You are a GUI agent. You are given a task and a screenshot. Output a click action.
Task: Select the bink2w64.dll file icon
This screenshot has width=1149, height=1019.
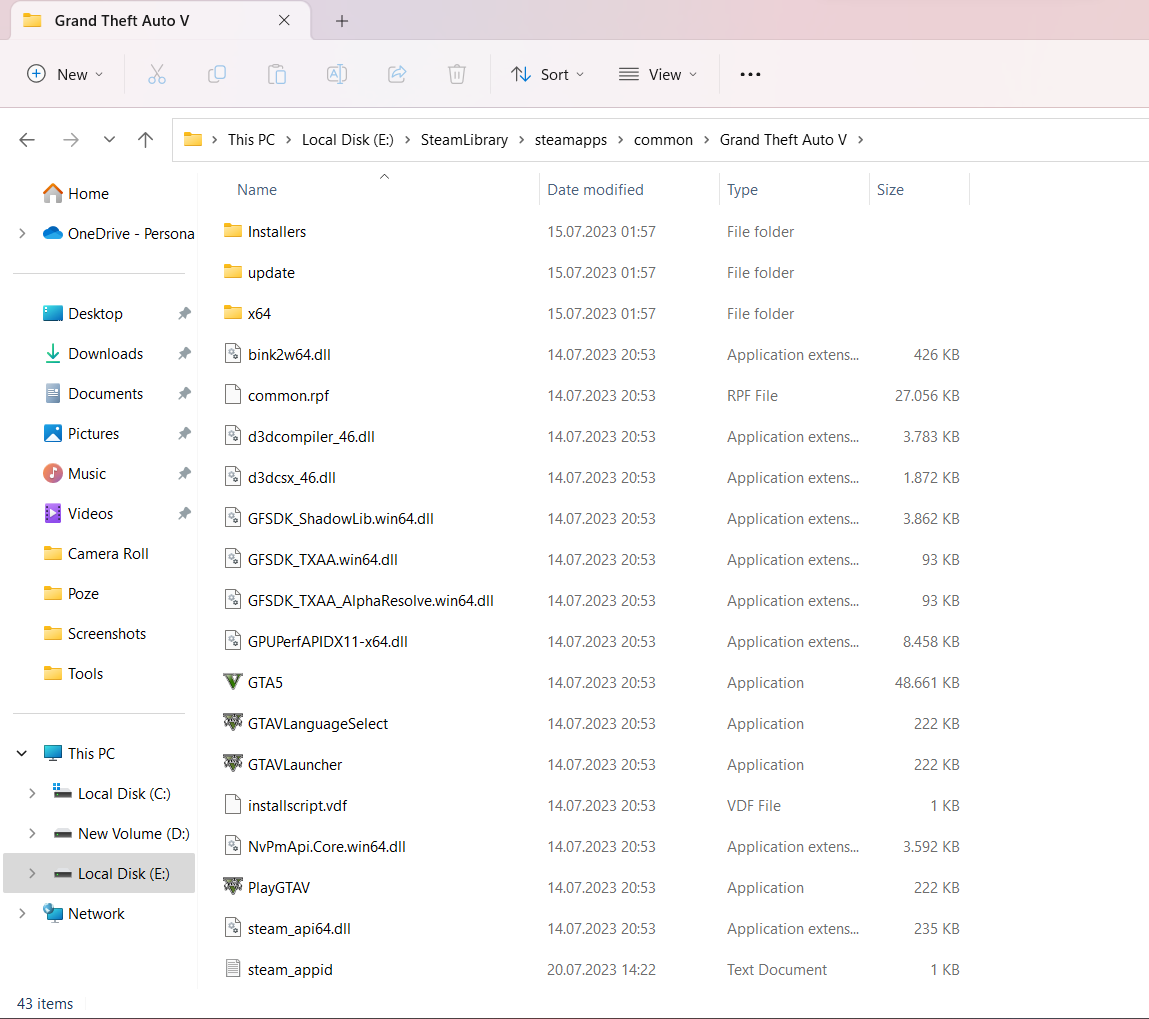(x=232, y=354)
